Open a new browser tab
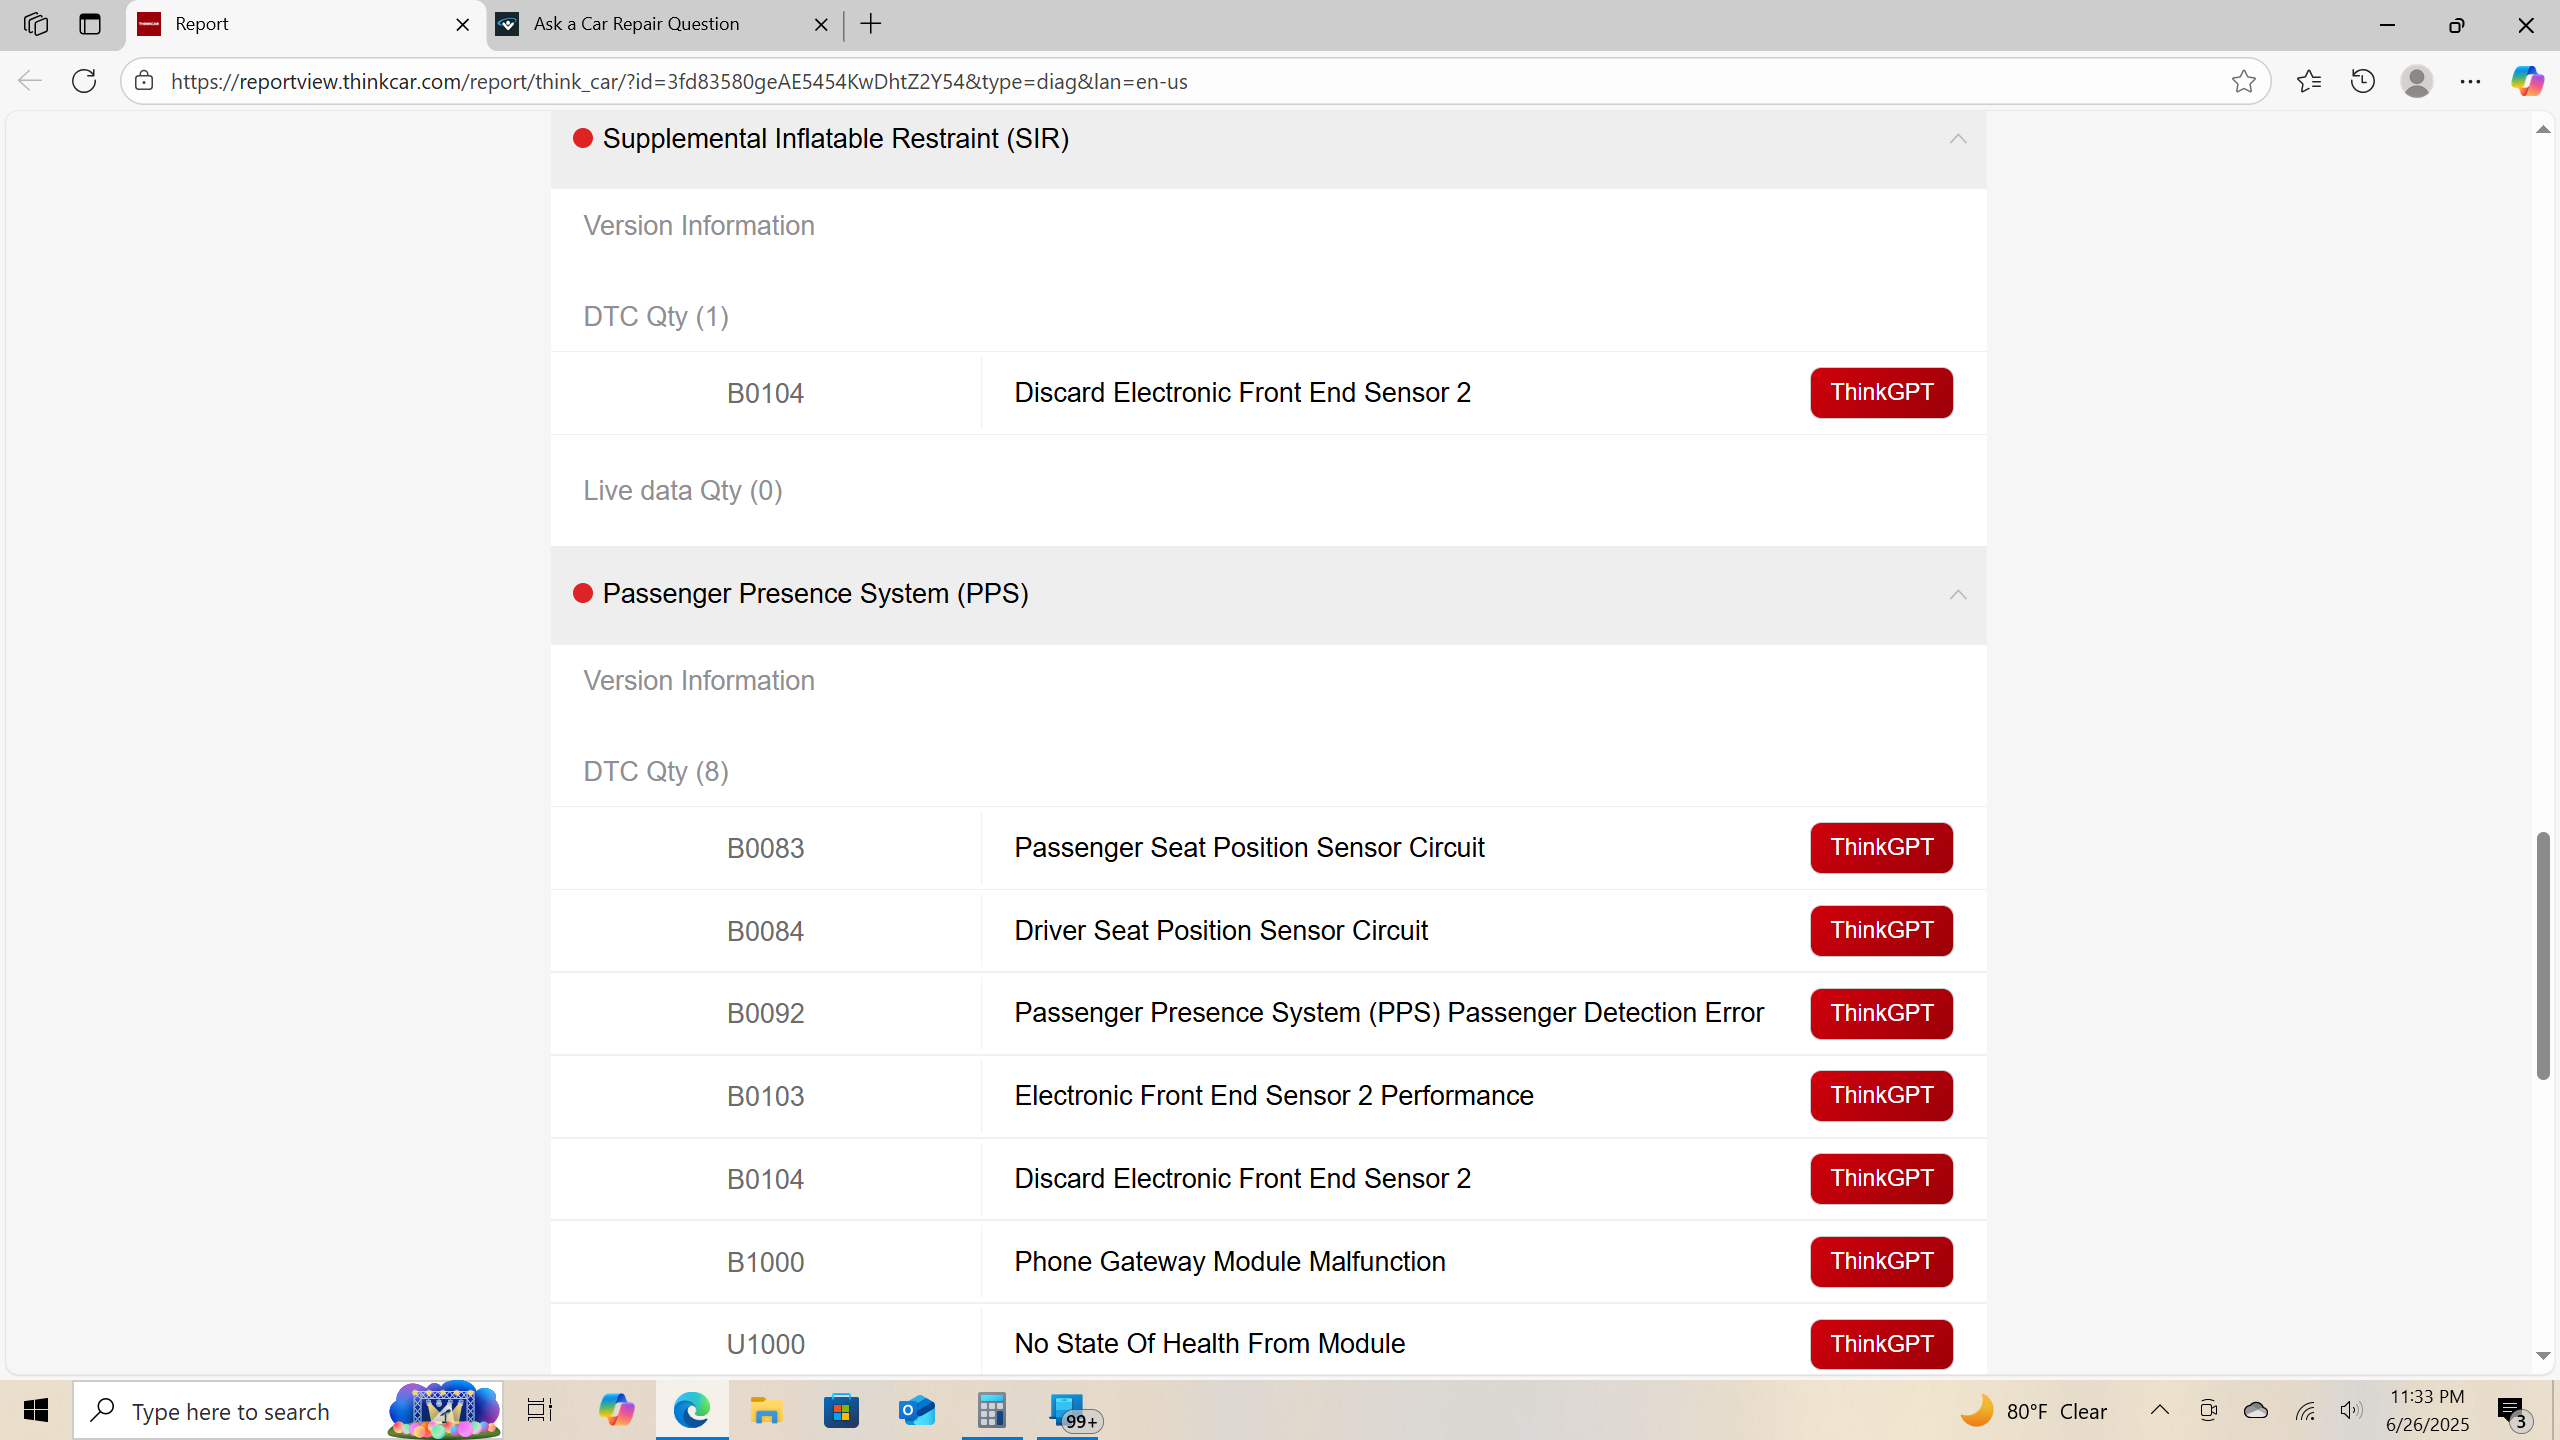 [871, 24]
